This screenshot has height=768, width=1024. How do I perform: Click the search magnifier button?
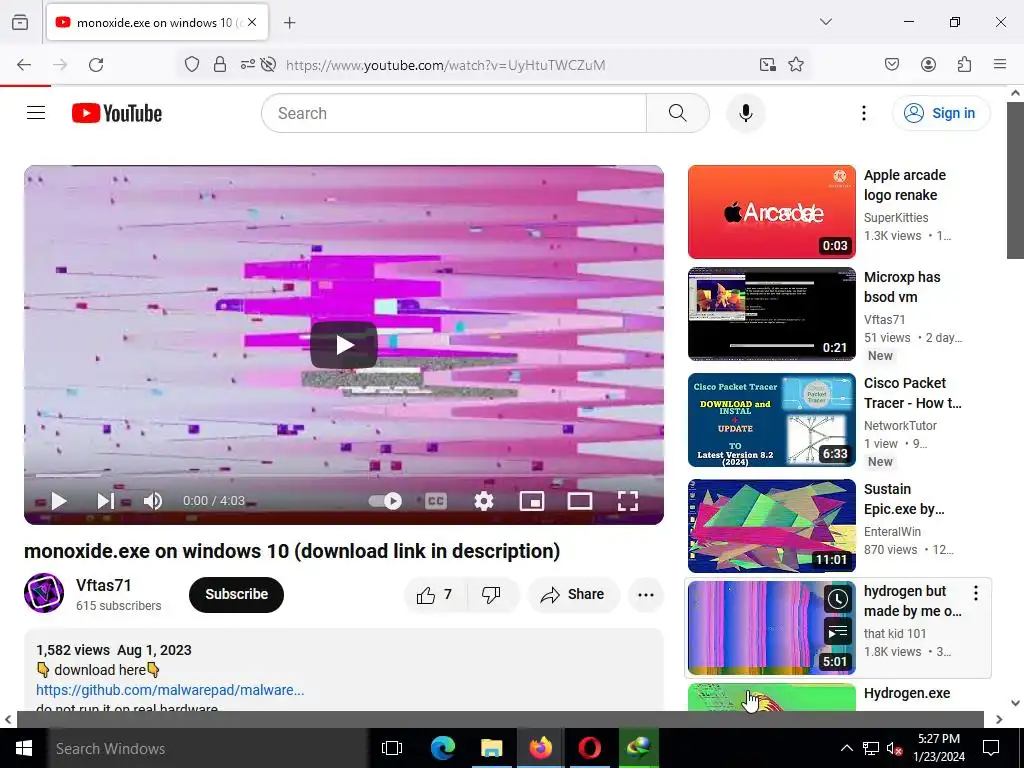point(677,113)
